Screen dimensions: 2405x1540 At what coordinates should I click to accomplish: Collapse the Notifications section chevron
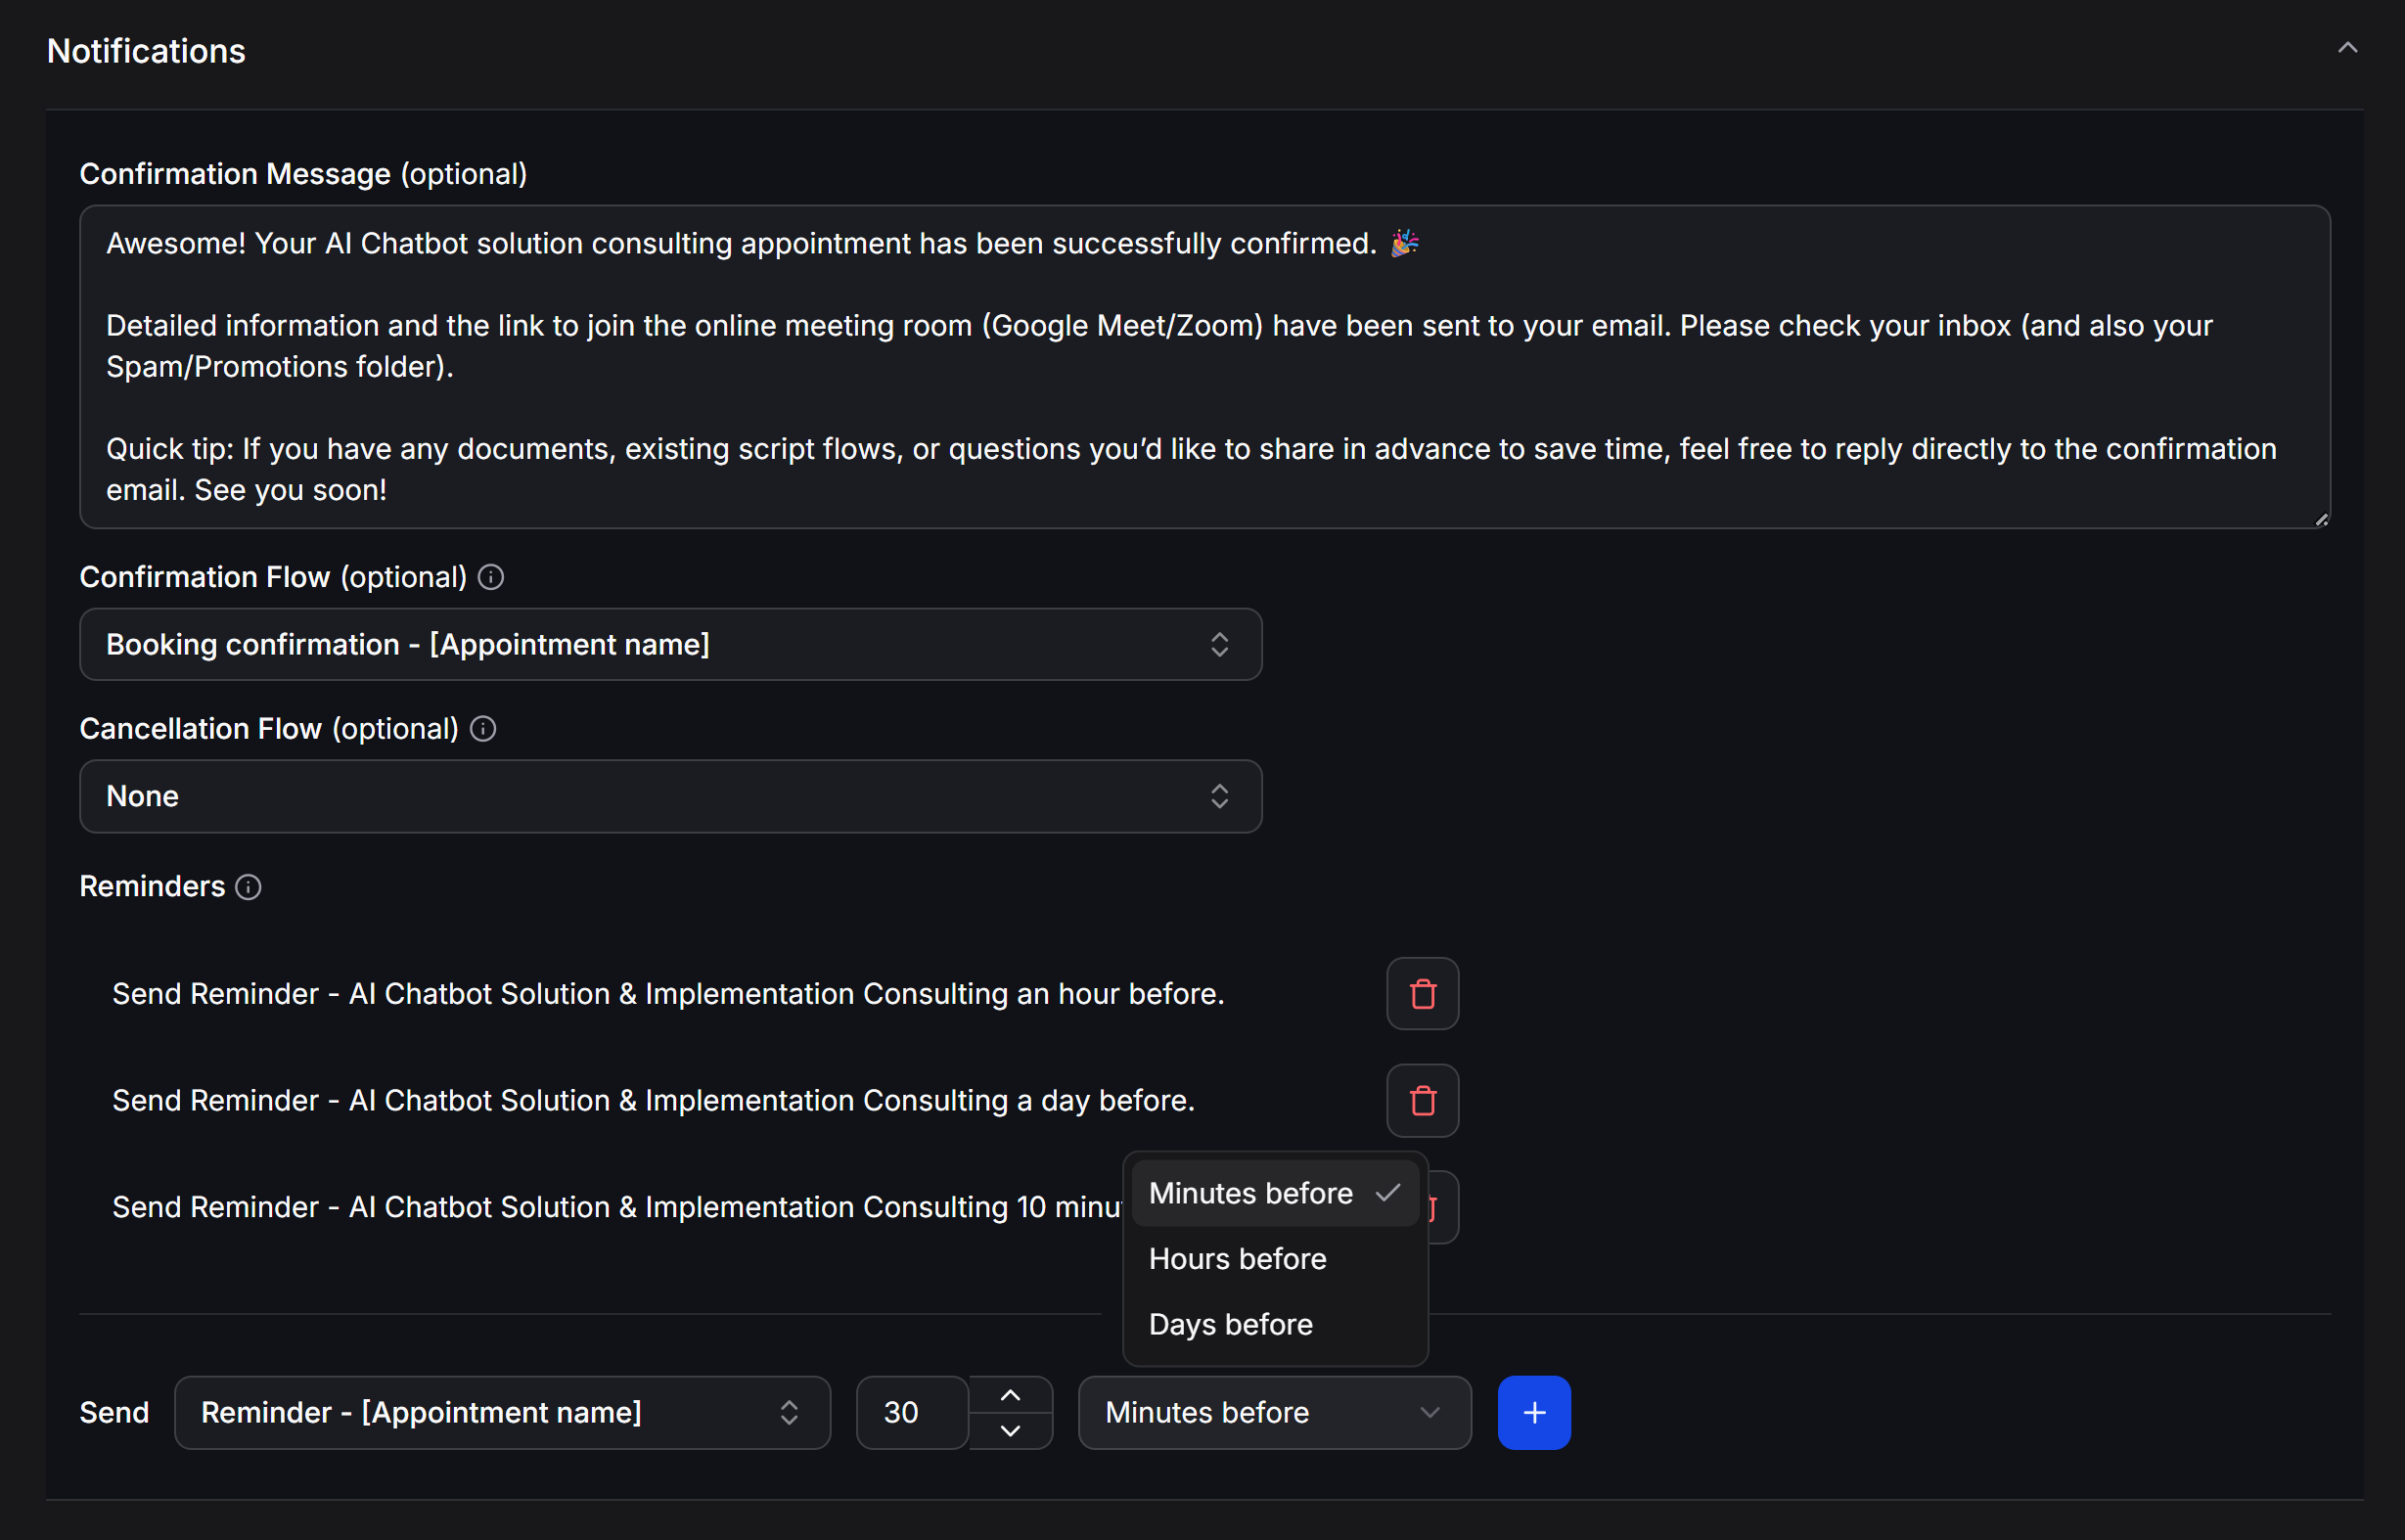pos(2347,48)
